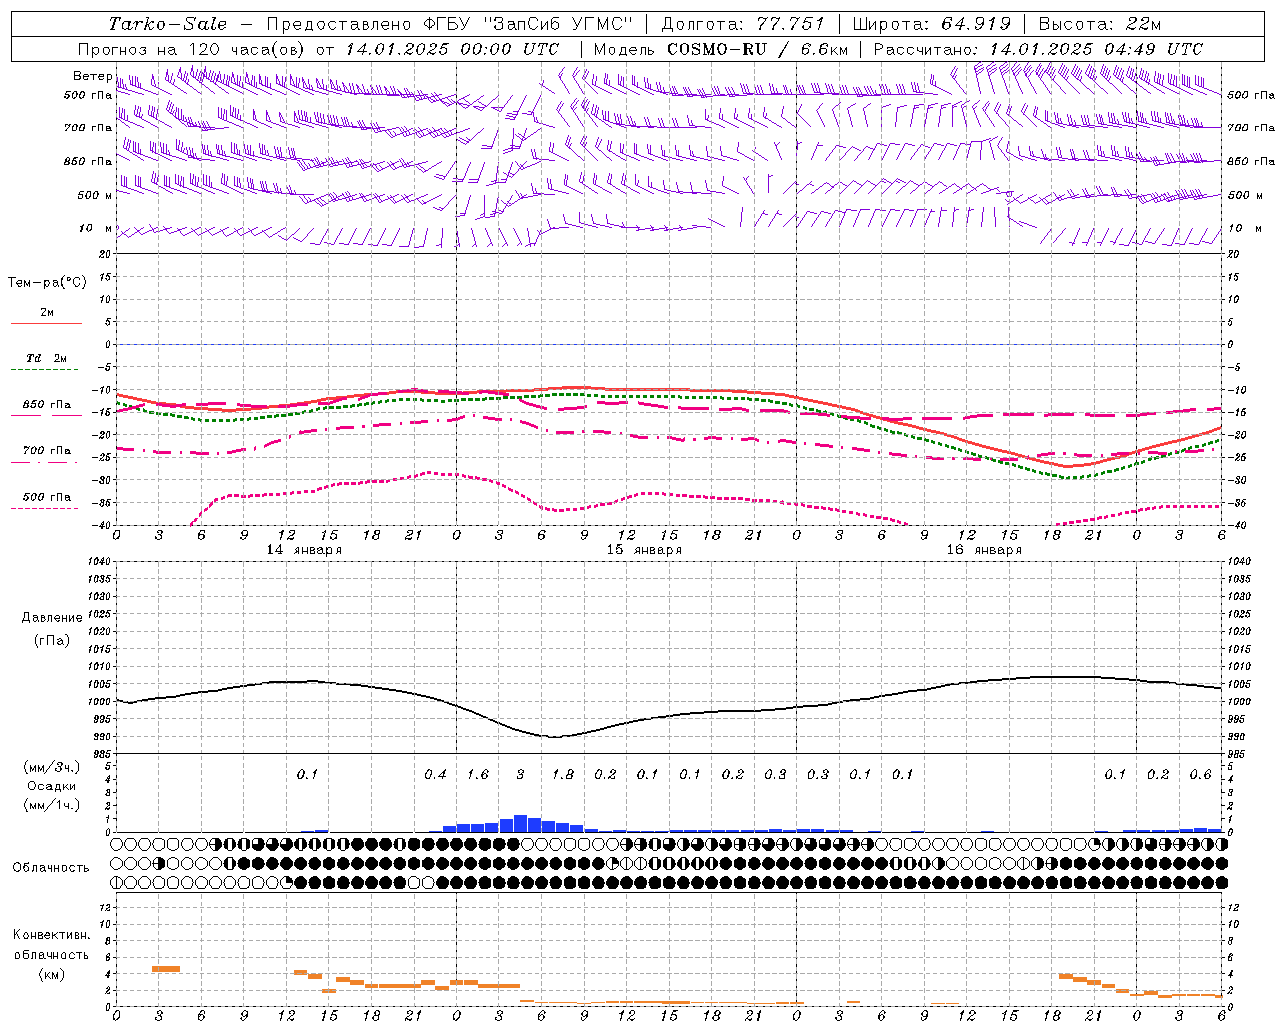Click the (мм/1ч.) precipitation unit label
This screenshot has height=1024, width=1280.
[52, 805]
